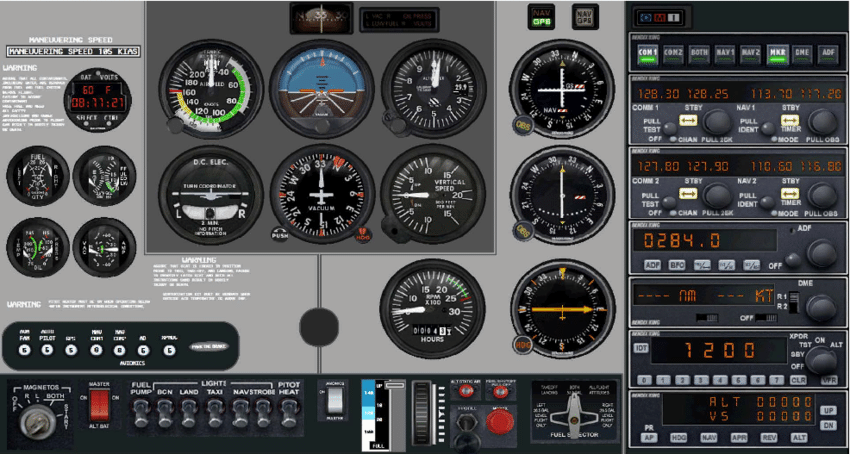Click the oil temperature and pressure gauge
This screenshot has height=454, width=850.
pos(38,247)
